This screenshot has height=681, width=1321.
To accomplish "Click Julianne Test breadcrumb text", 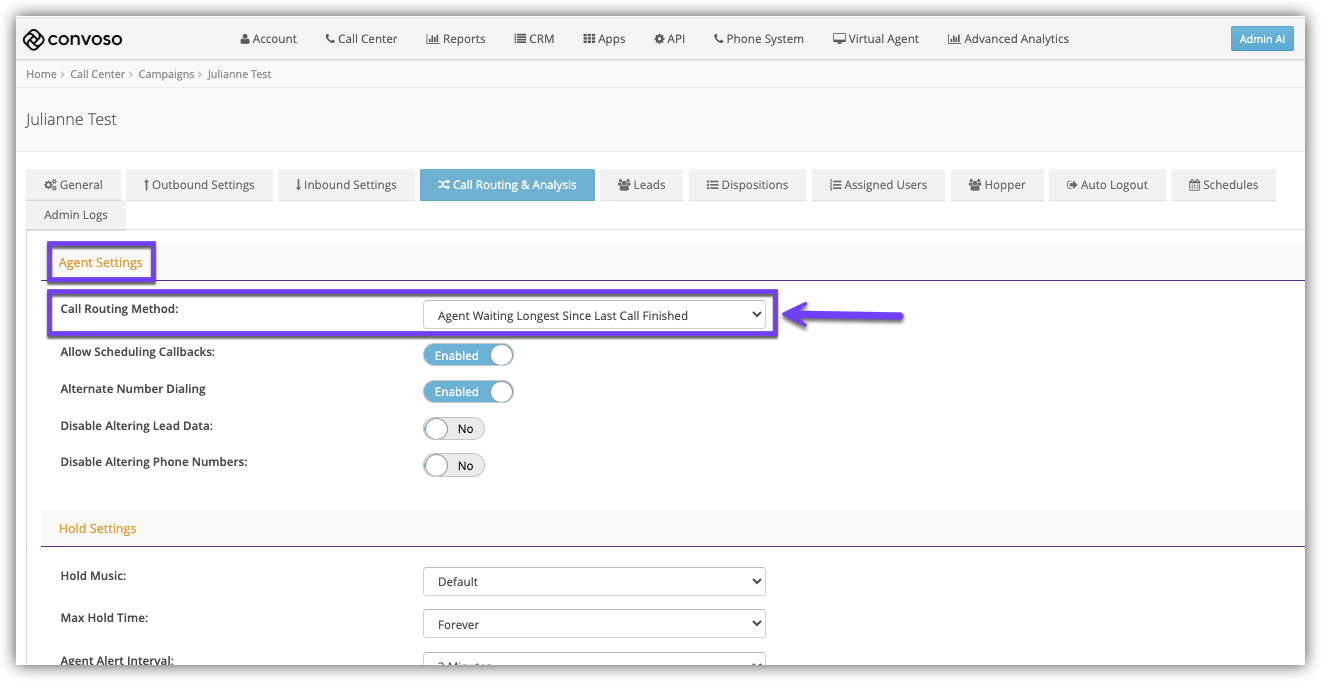I will [239, 74].
